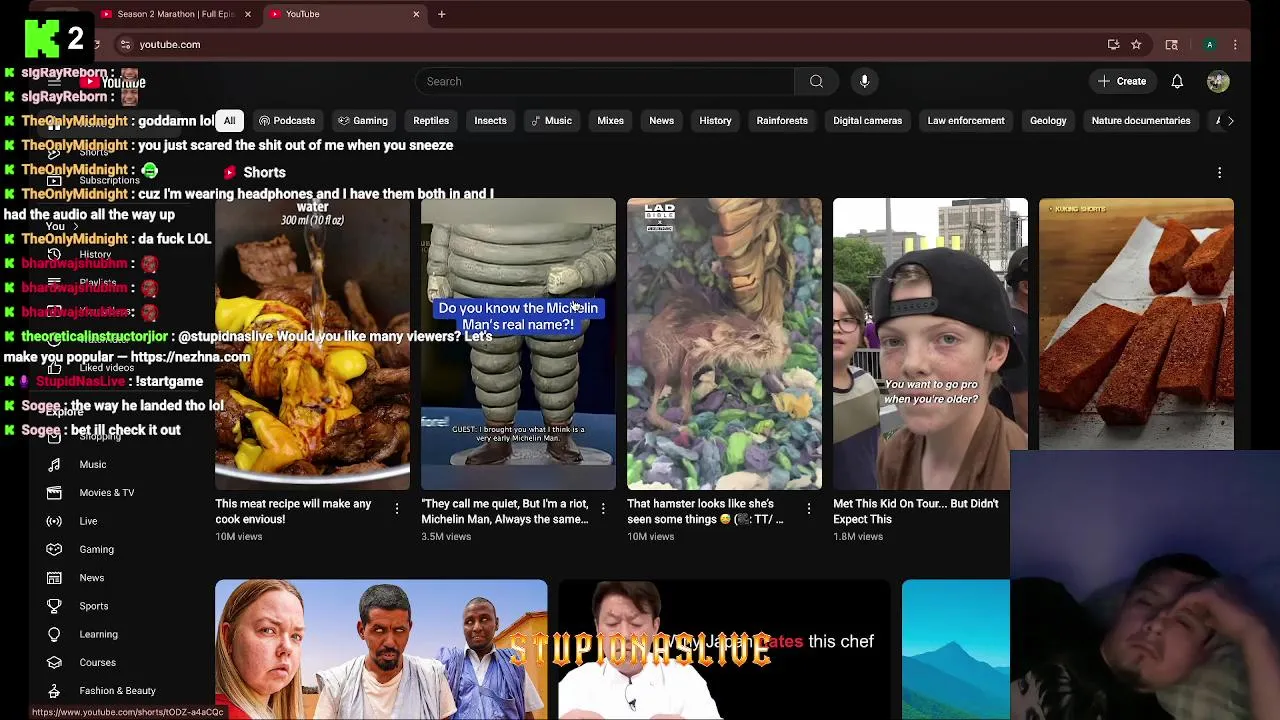This screenshot has width=1280, height=720.
Task: Open 'Met This Kid On Tour' title
Action: click(916, 511)
